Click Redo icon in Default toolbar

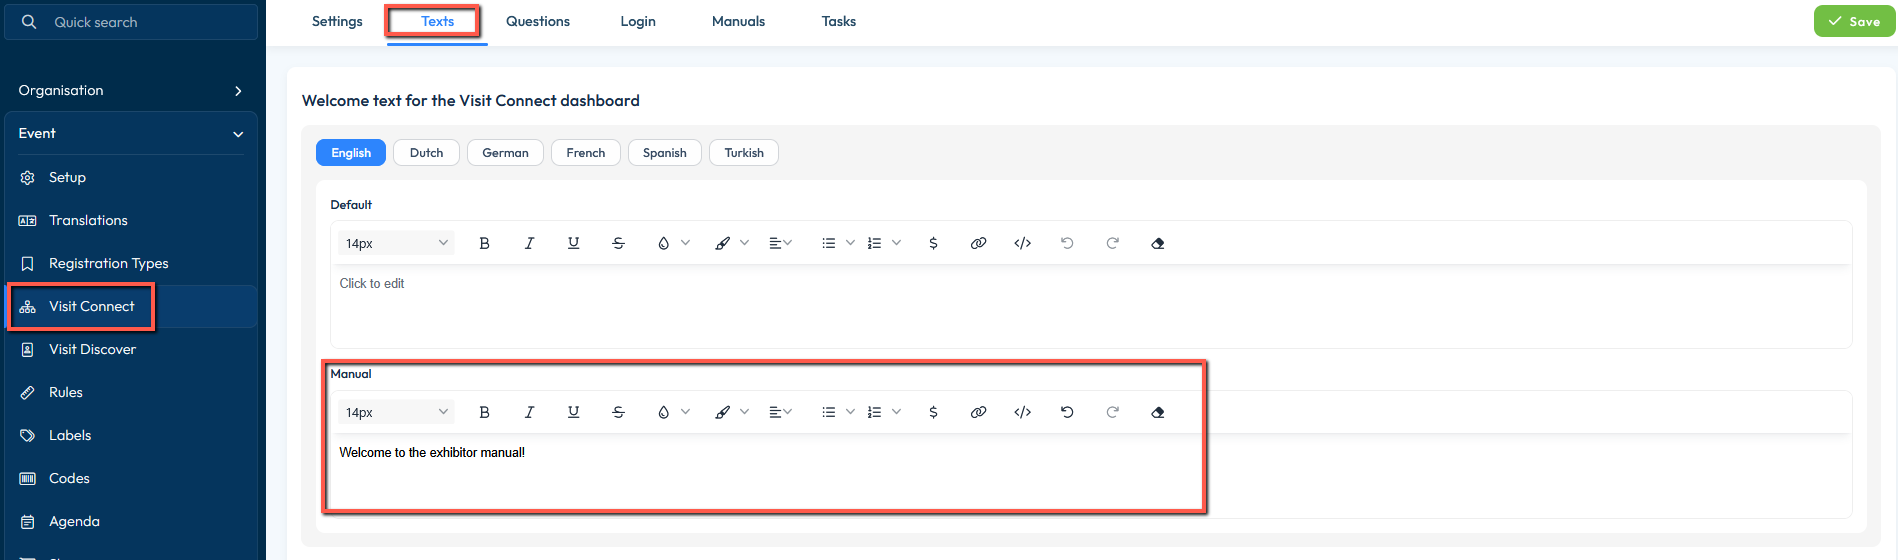click(1112, 243)
